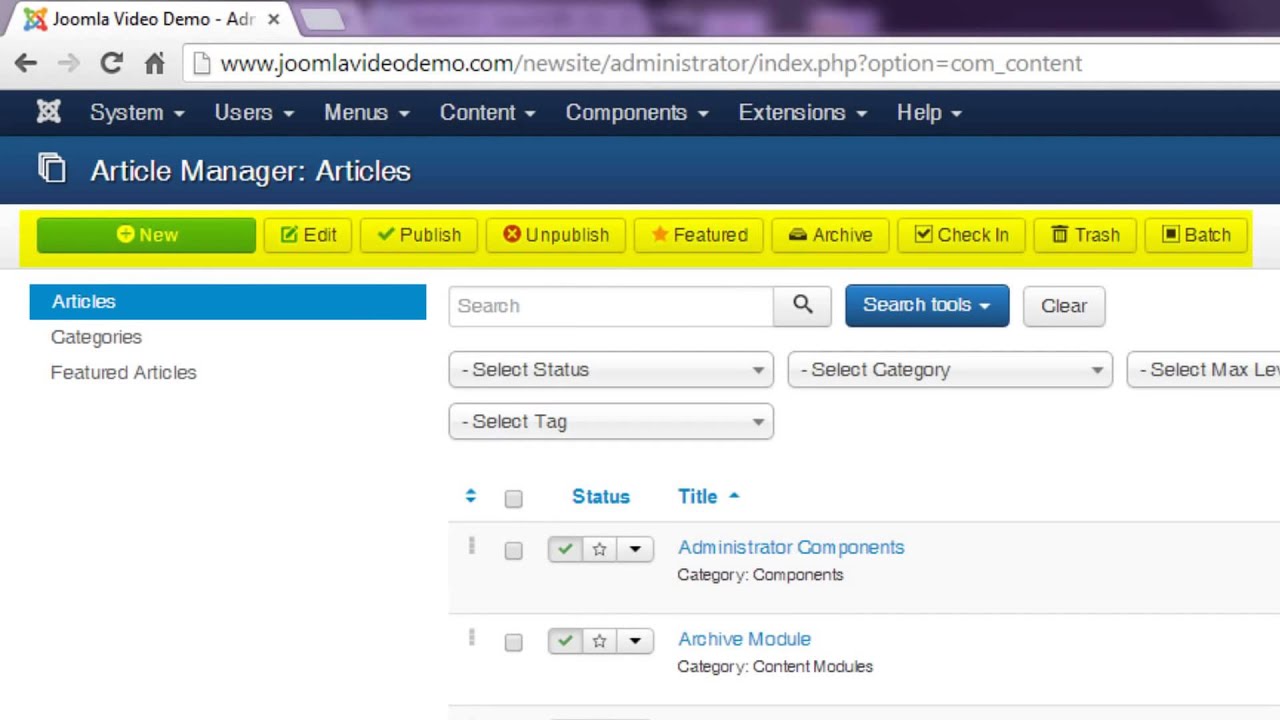Open the Extensions menu

click(x=803, y=112)
